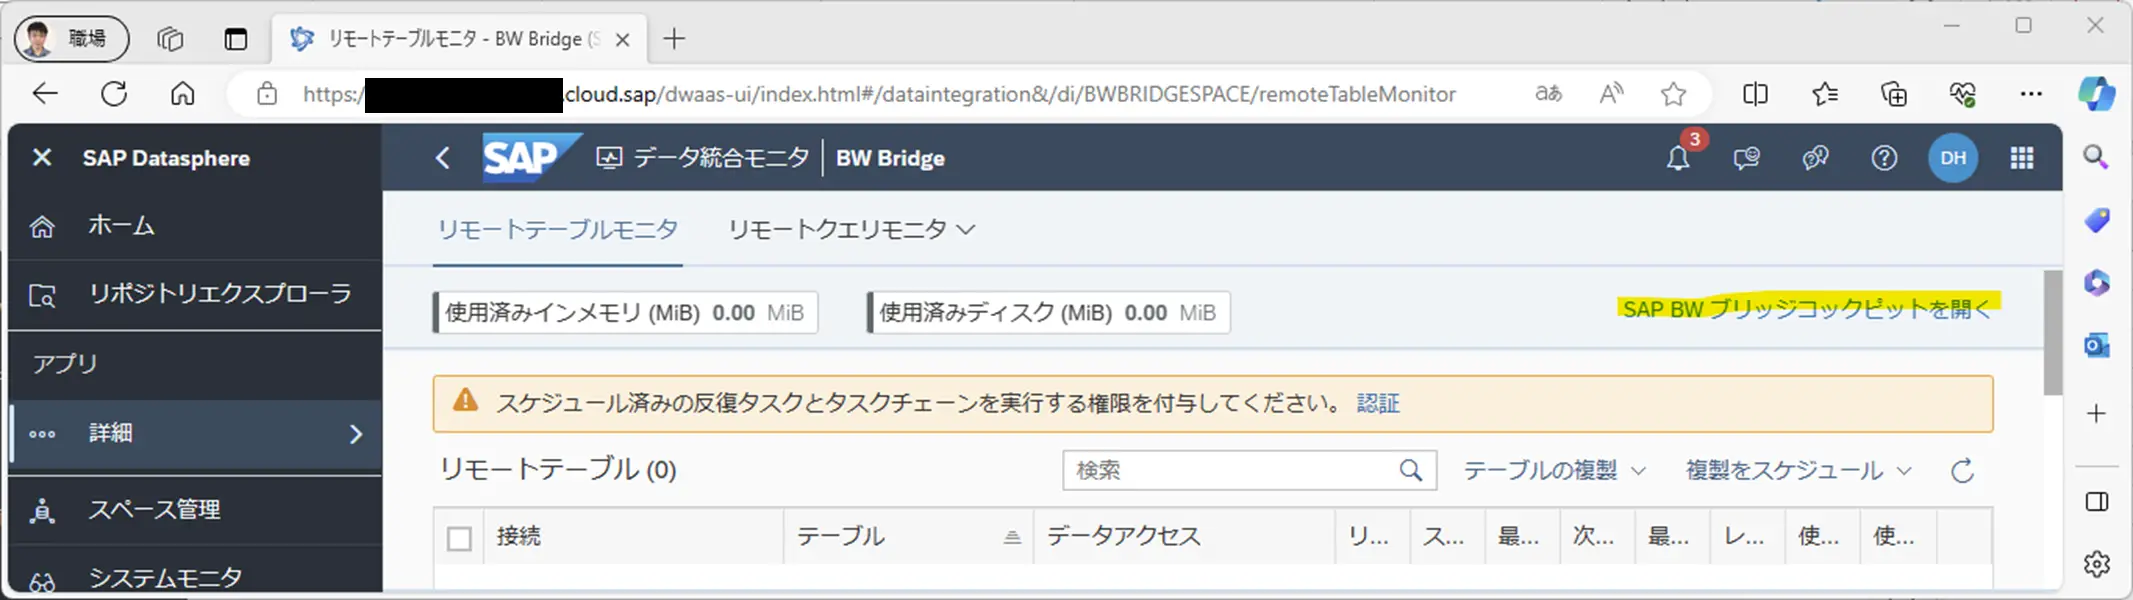Open a new browser tab

pos(674,39)
